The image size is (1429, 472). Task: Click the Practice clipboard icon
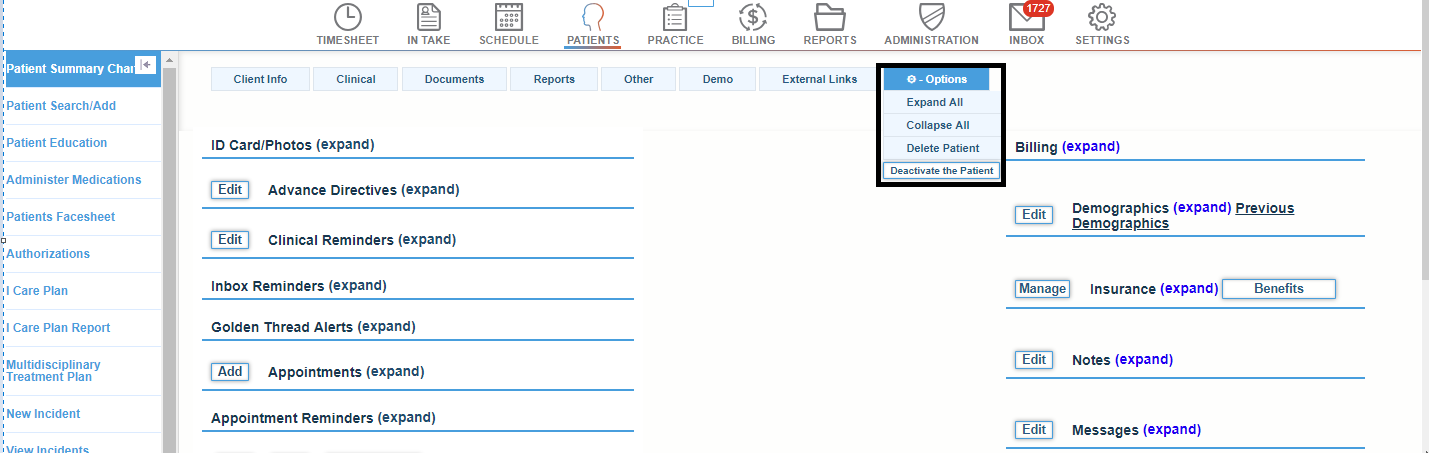tap(675, 18)
